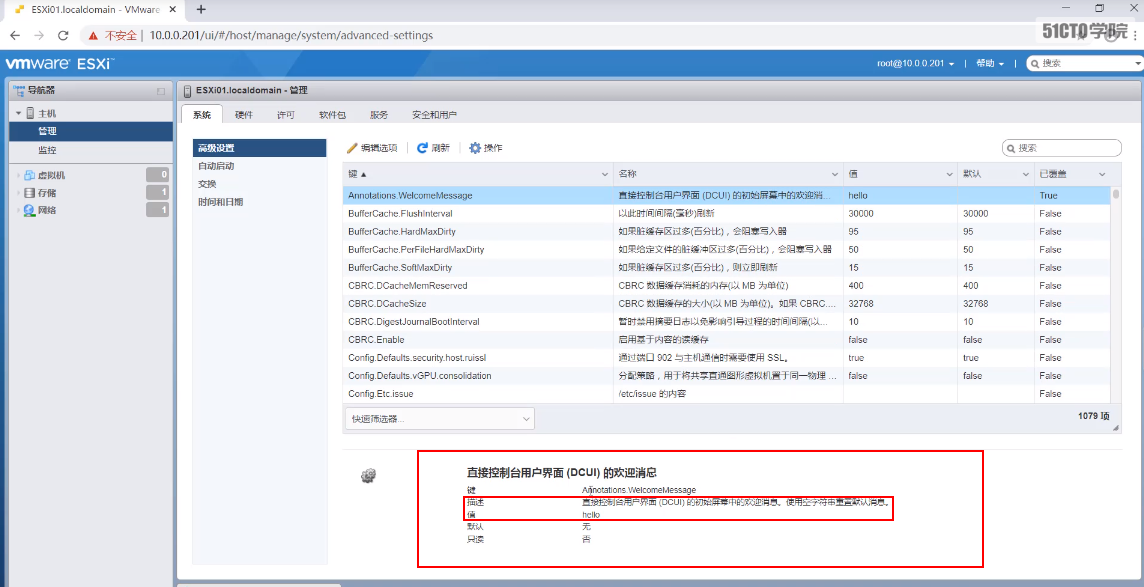Switch to the 安全和用户 tab
The height and width of the screenshot is (587, 1144).
click(434, 114)
